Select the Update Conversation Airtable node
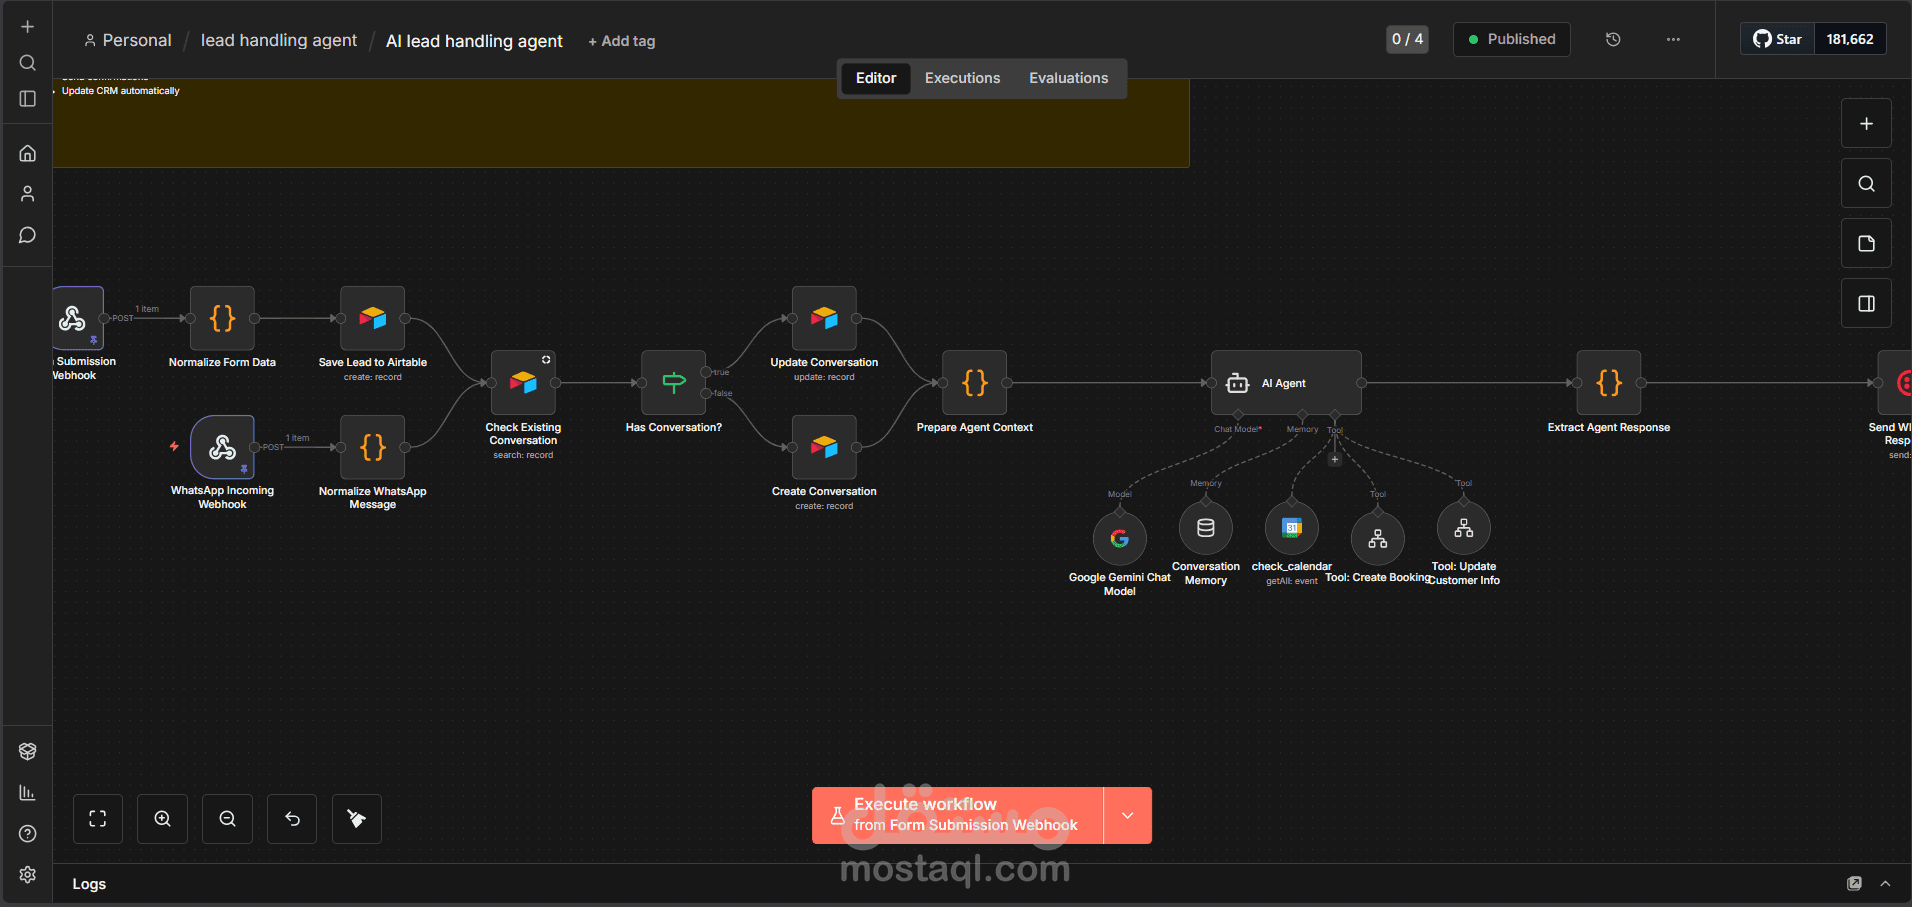 824,318
